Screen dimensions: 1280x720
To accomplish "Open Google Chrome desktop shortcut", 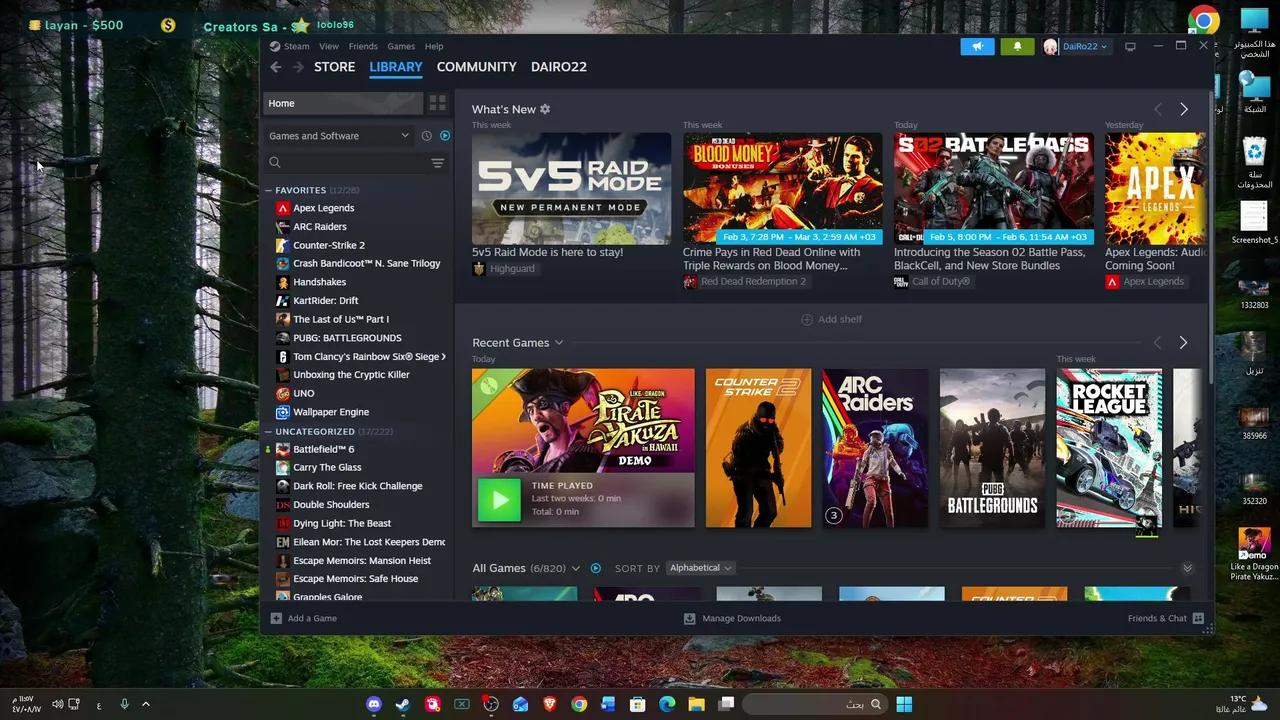I will point(1204,20).
